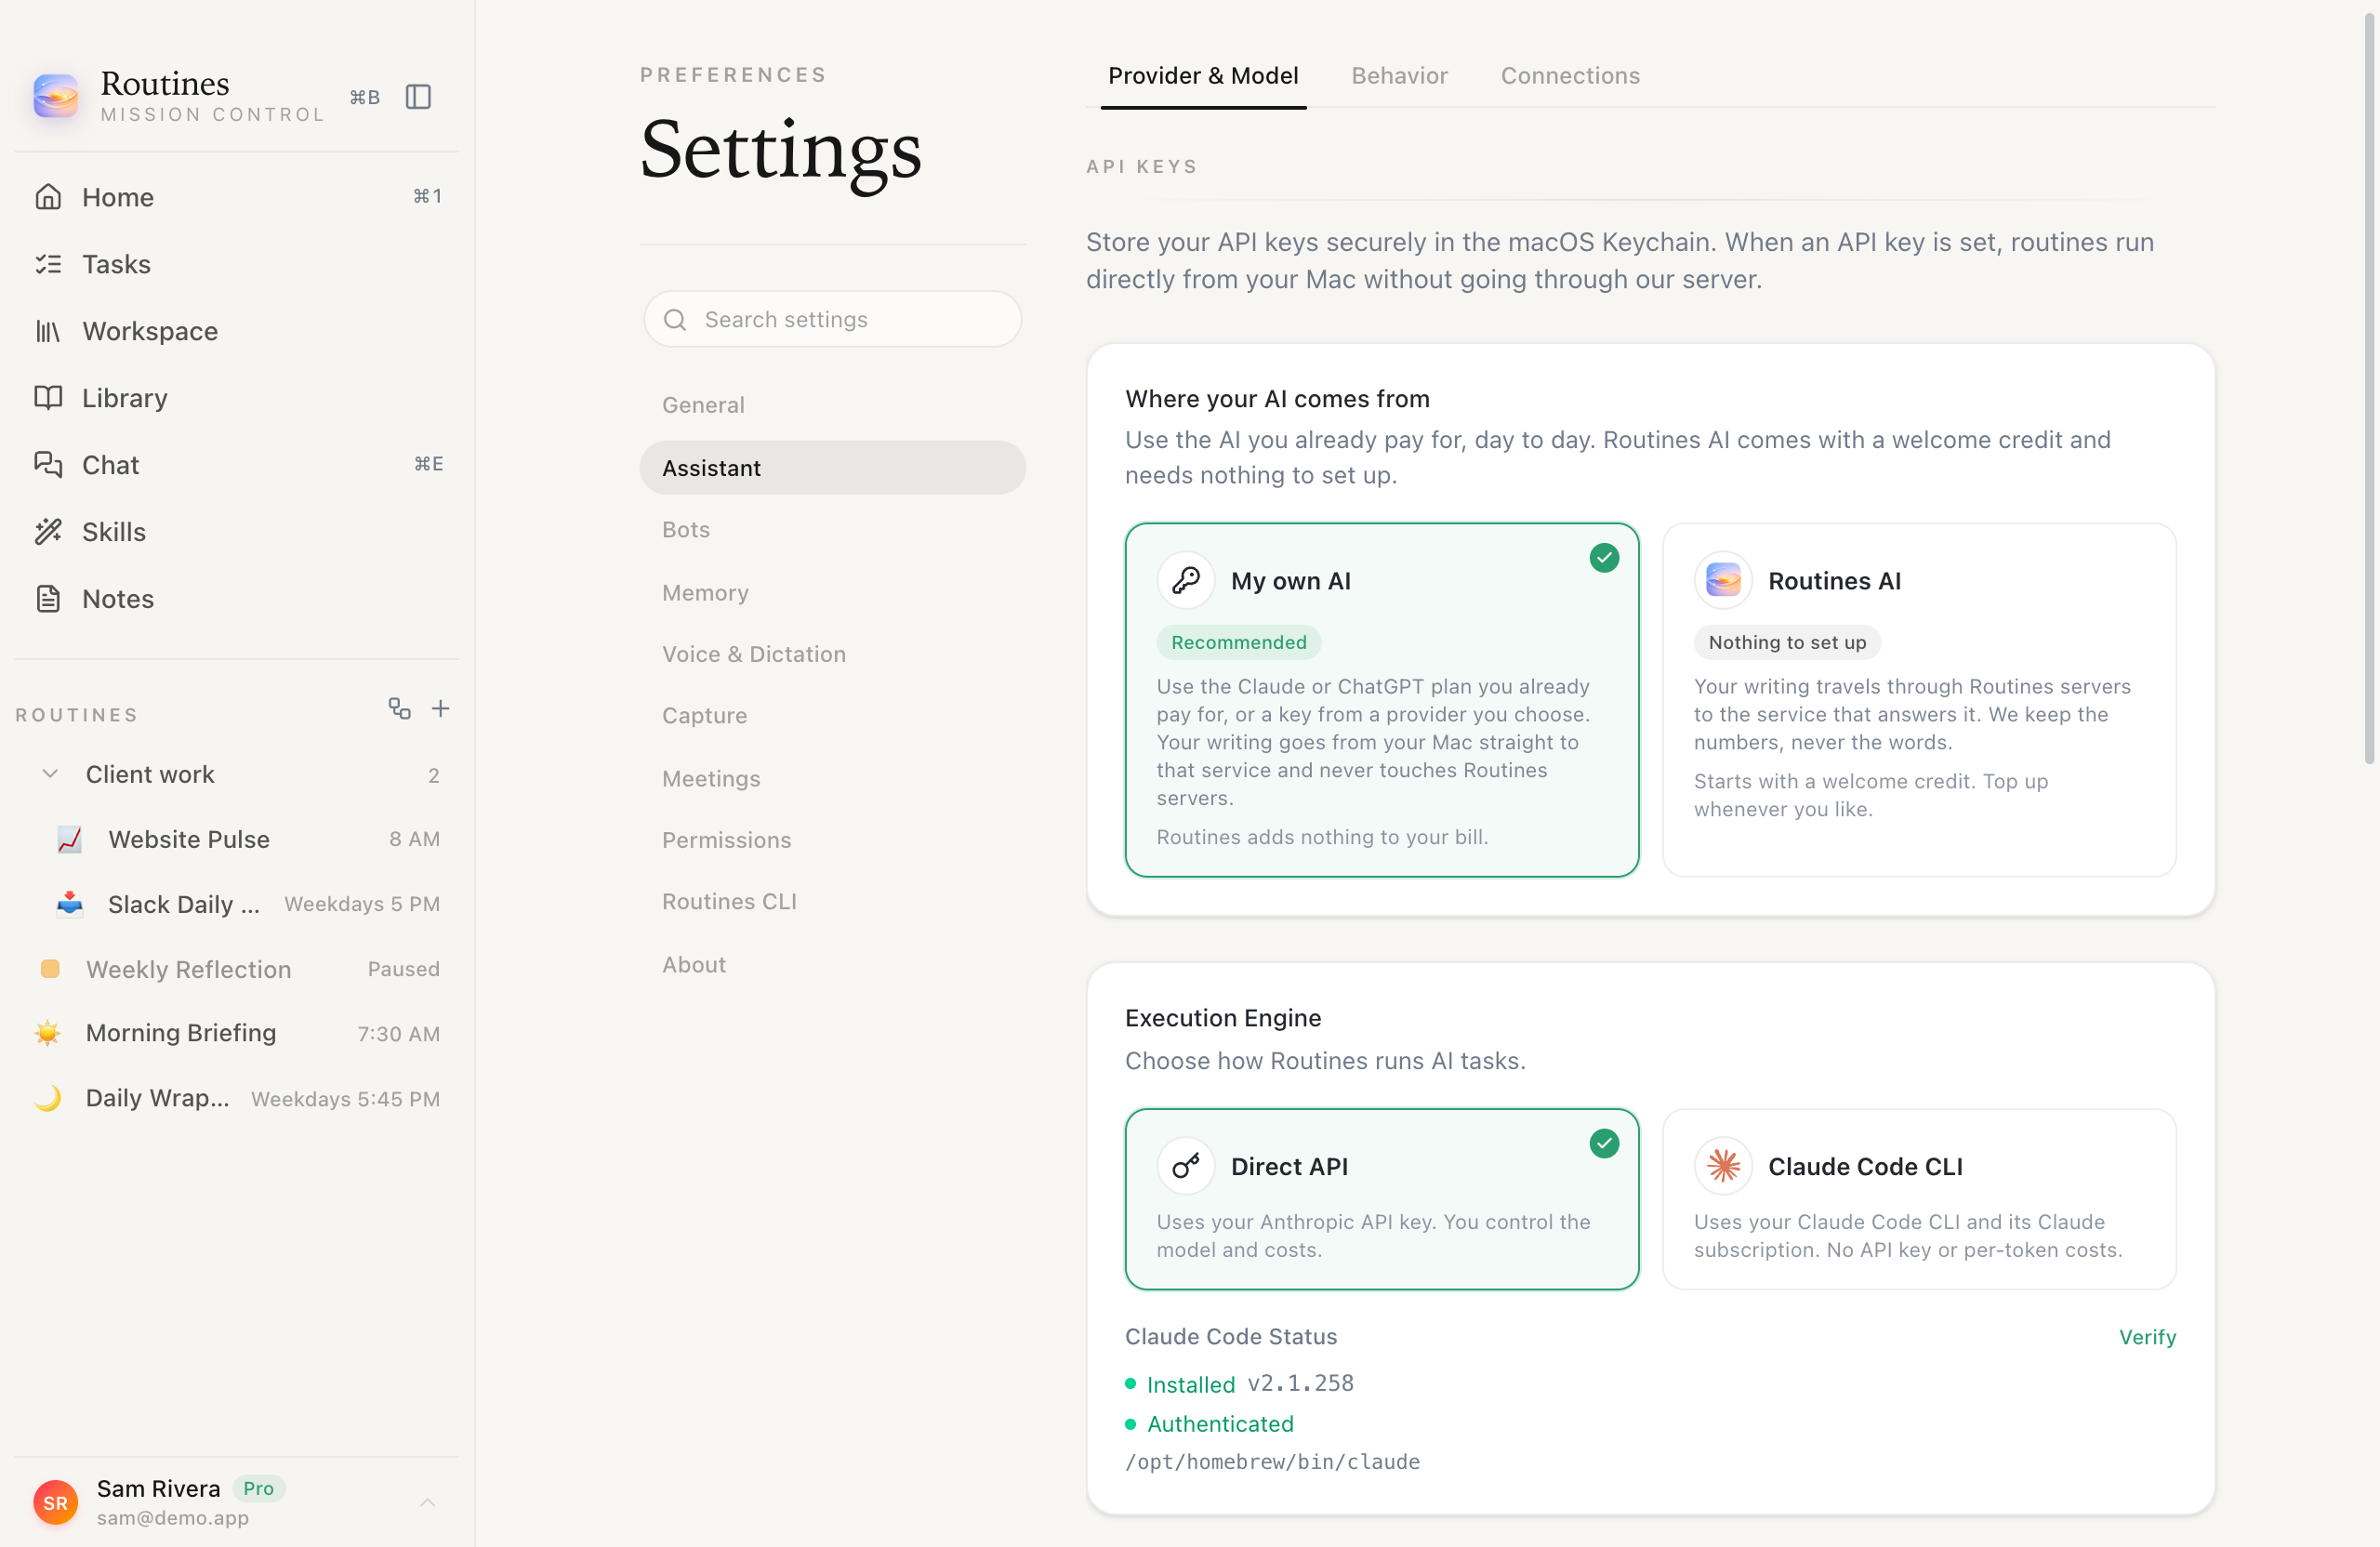This screenshot has height=1547, width=2380.
Task: Click the Home house icon
Action: coord(48,197)
